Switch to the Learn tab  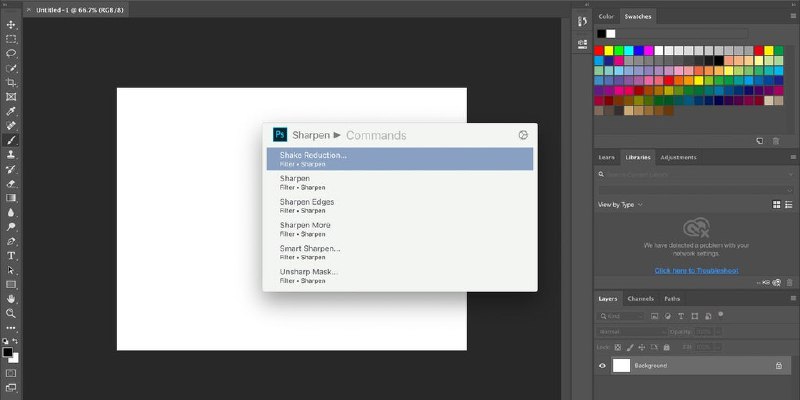[x=606, y=157]
